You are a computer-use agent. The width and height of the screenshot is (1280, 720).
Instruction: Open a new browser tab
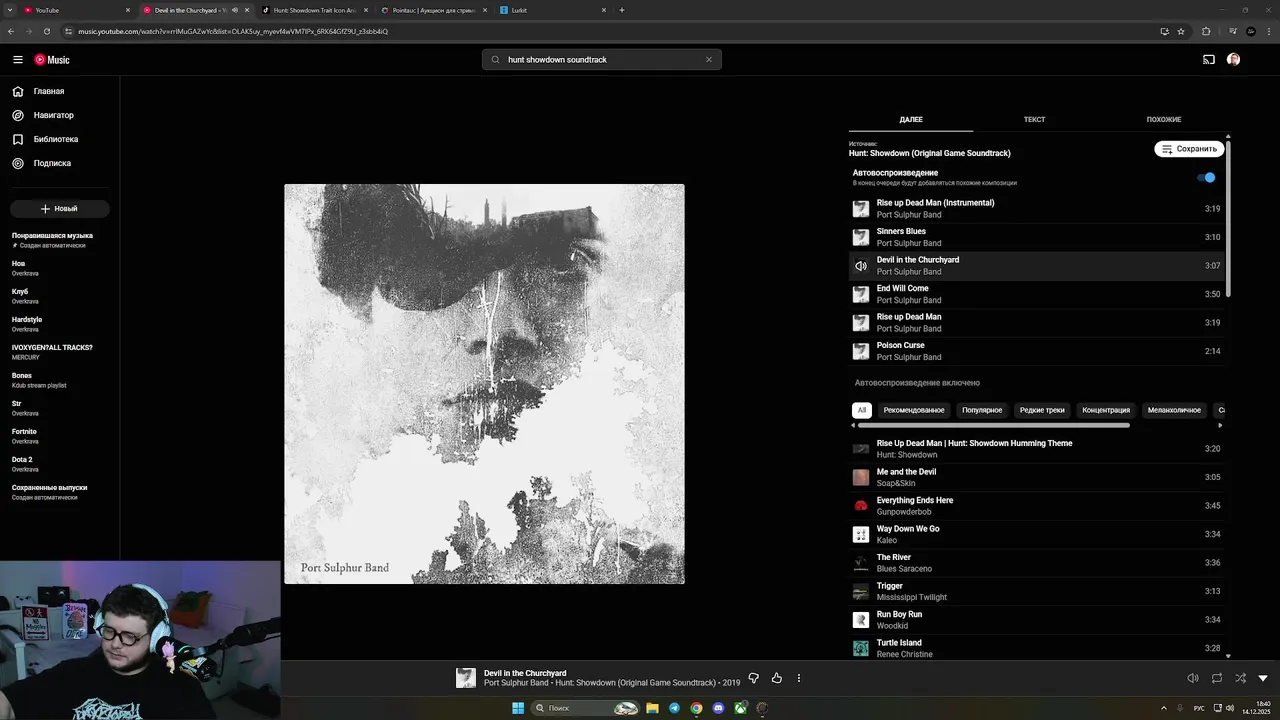622,10
